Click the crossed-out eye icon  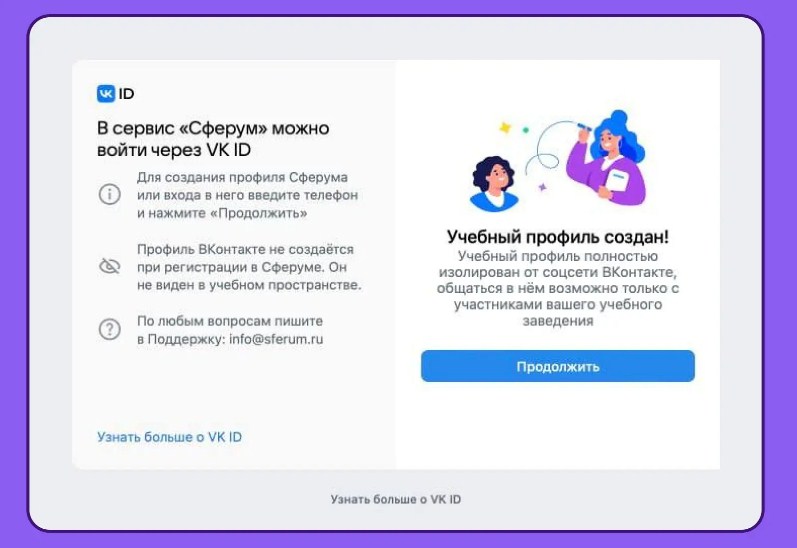coord(109,266)
